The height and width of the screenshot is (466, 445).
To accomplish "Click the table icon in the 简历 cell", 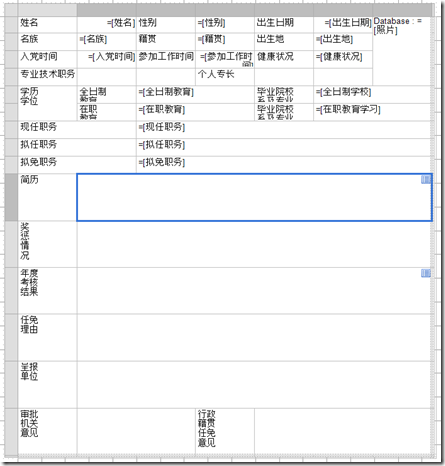I will (426, 180).
